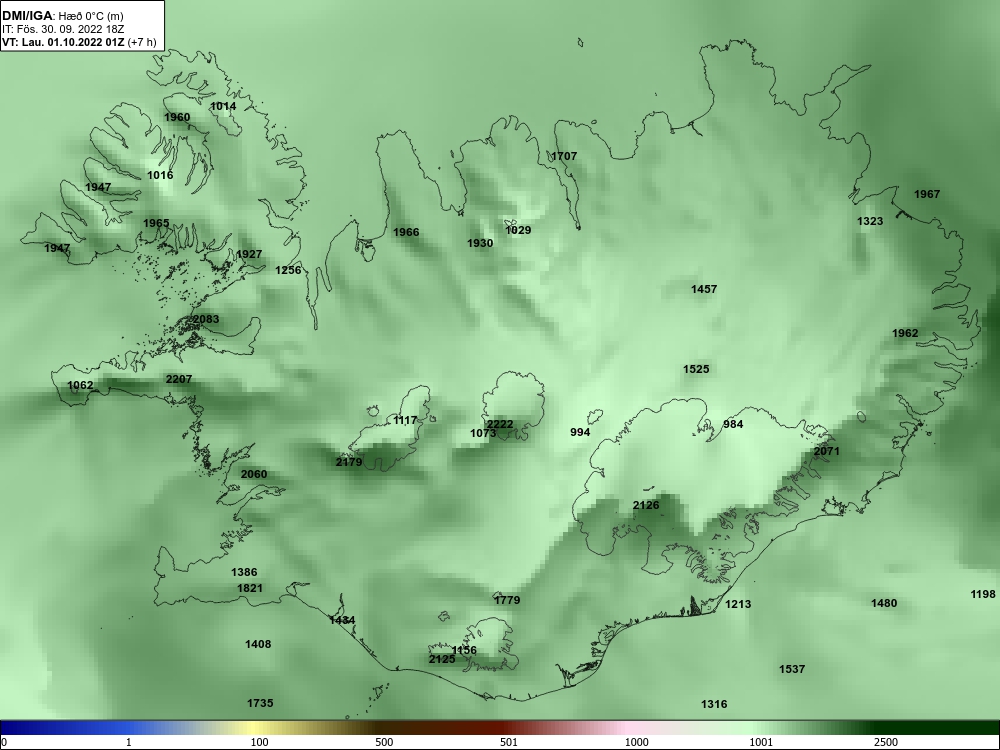Screen dimensions: 1000x750
Task: Click the map value 1457
Action: pyautogui.click(x=704, y=290)
